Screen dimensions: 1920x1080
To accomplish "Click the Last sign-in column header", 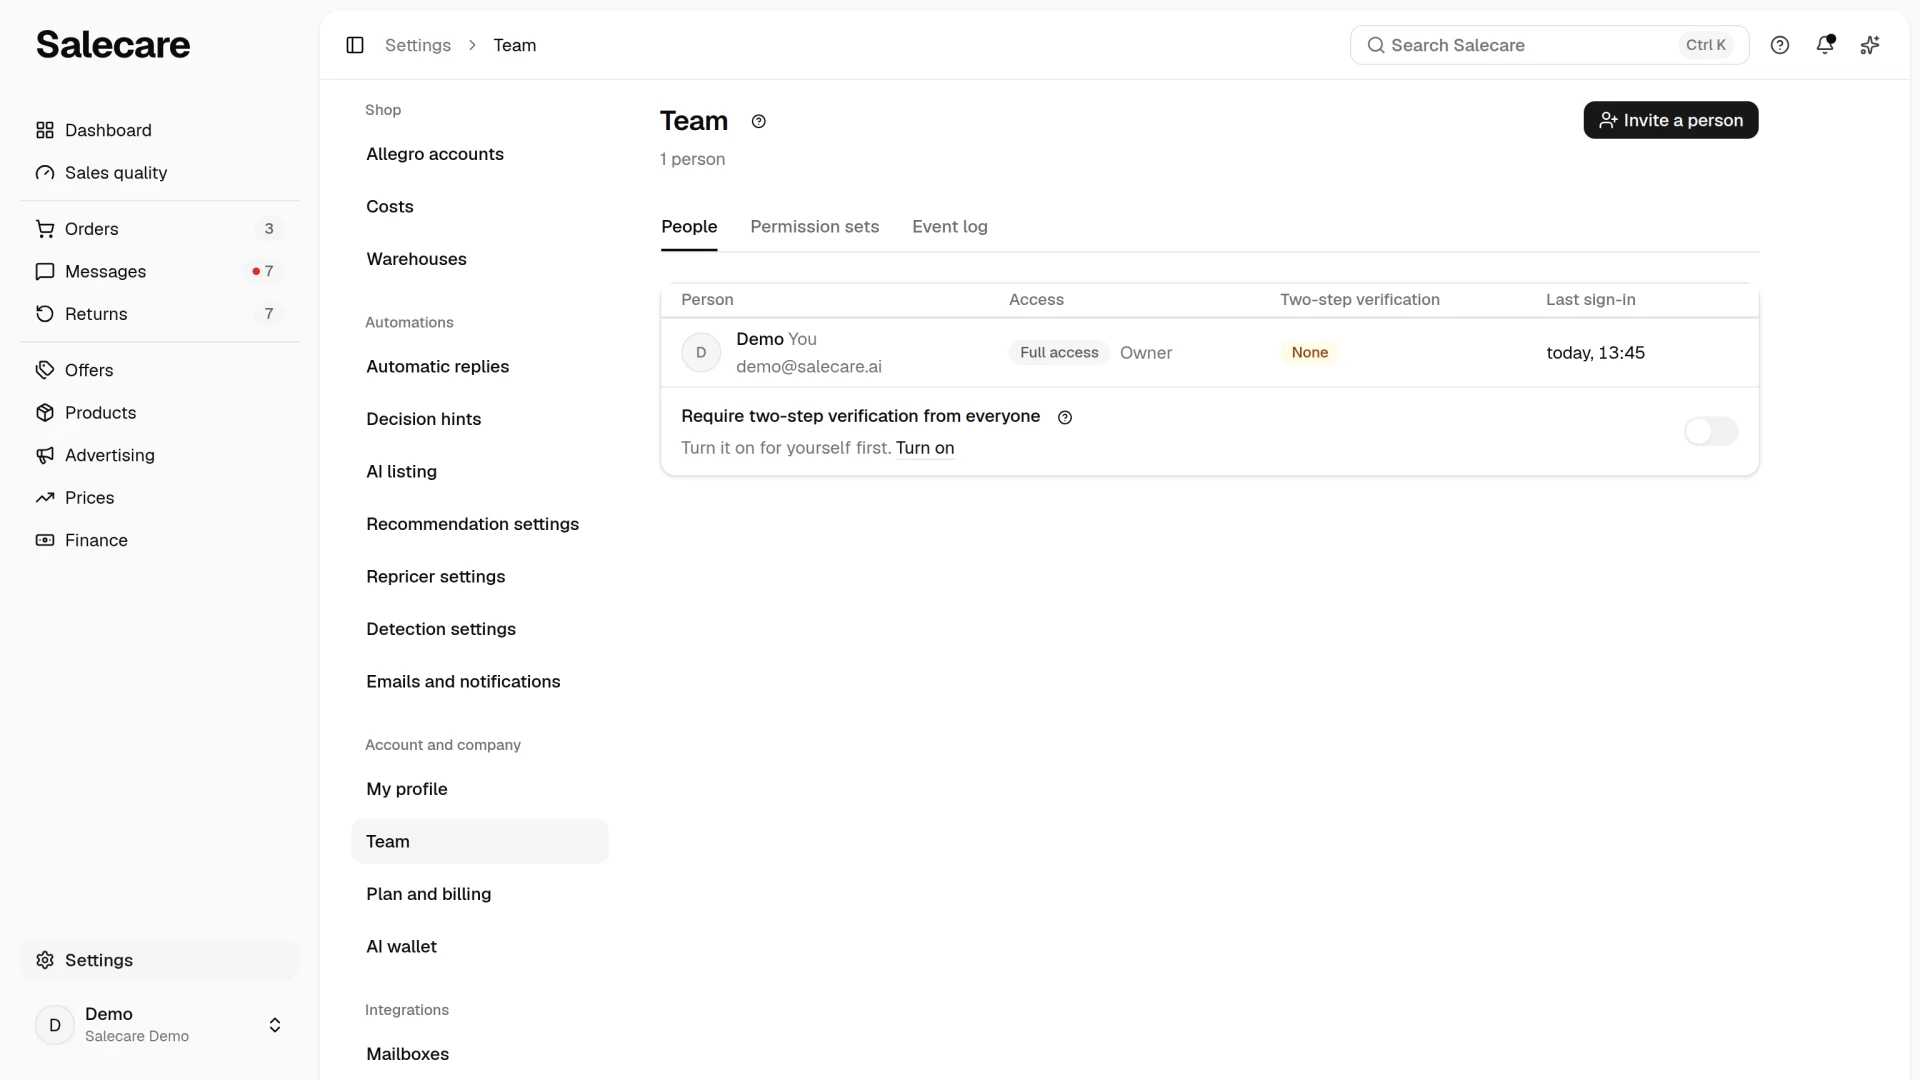I will [1591, 300].
